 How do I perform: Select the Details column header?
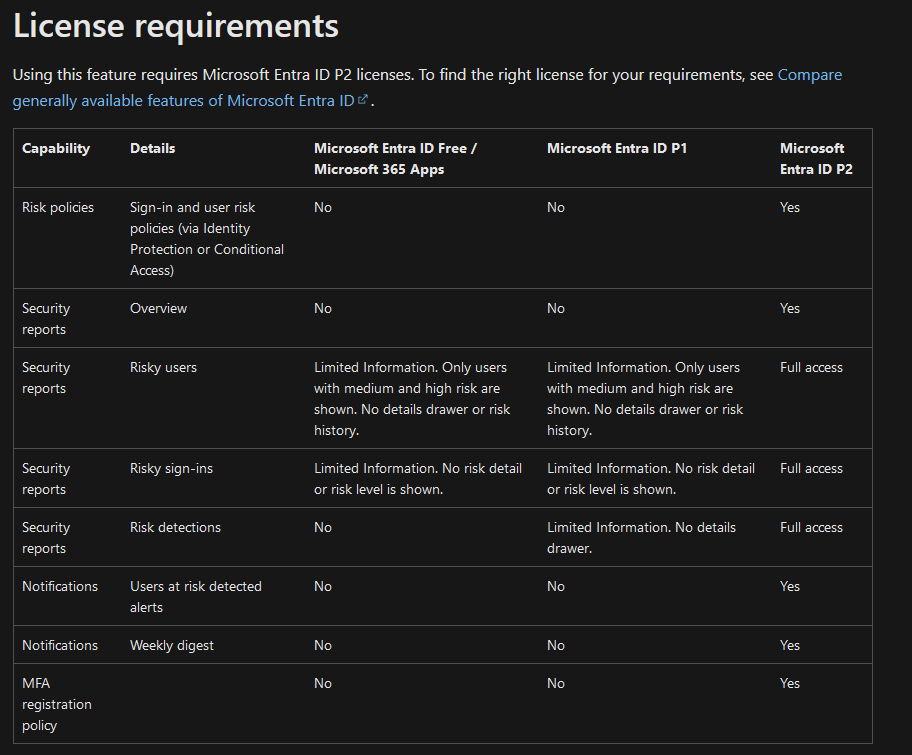152,148
